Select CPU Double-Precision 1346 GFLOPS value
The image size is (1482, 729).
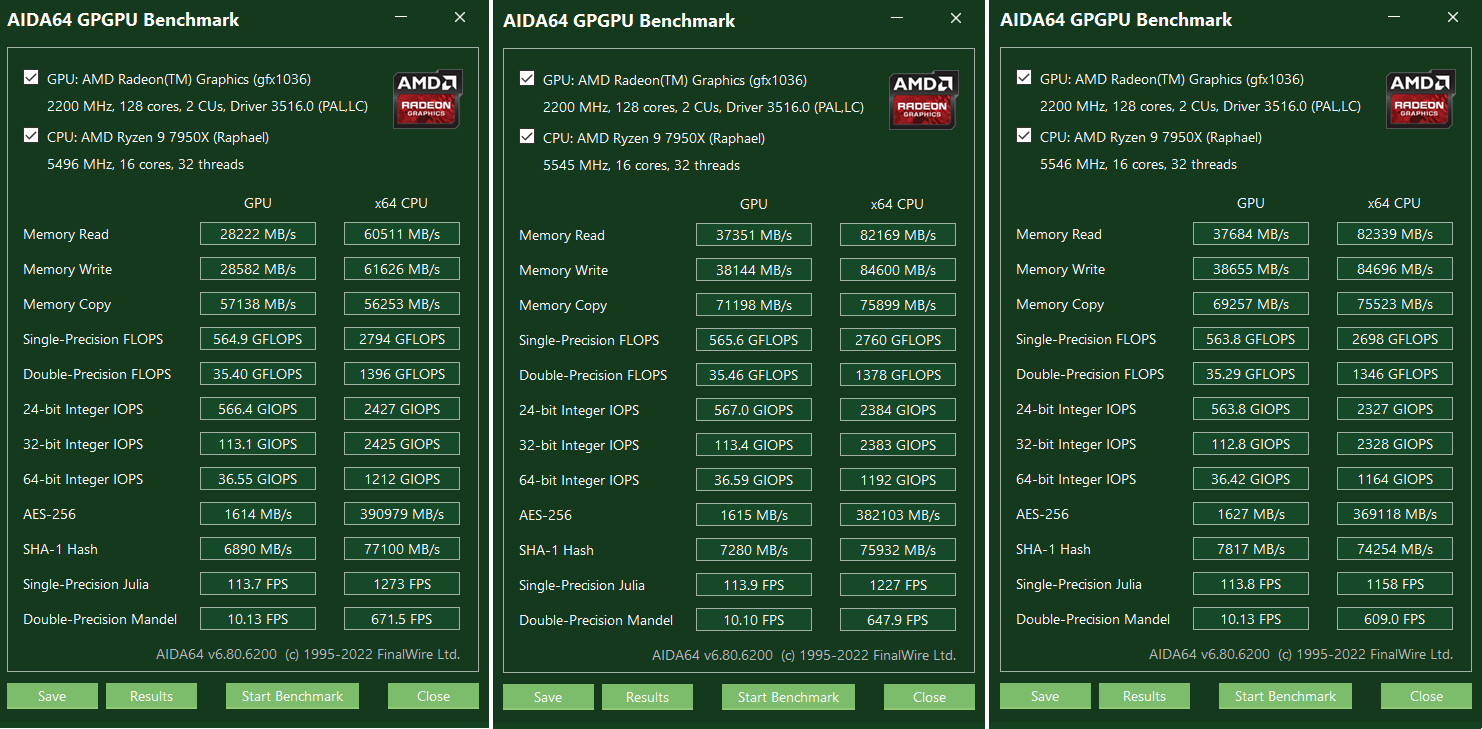pyautogui.click(x=1395, y=374)
